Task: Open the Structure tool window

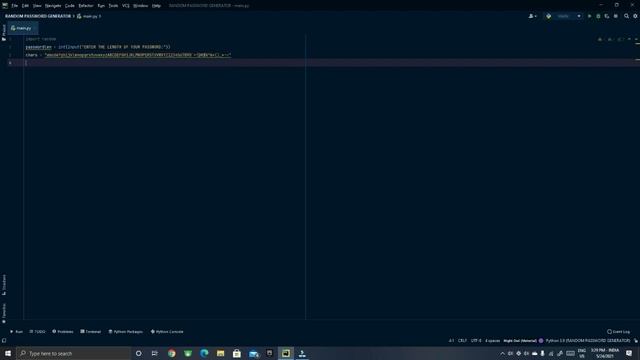Action: coord(4,284)
